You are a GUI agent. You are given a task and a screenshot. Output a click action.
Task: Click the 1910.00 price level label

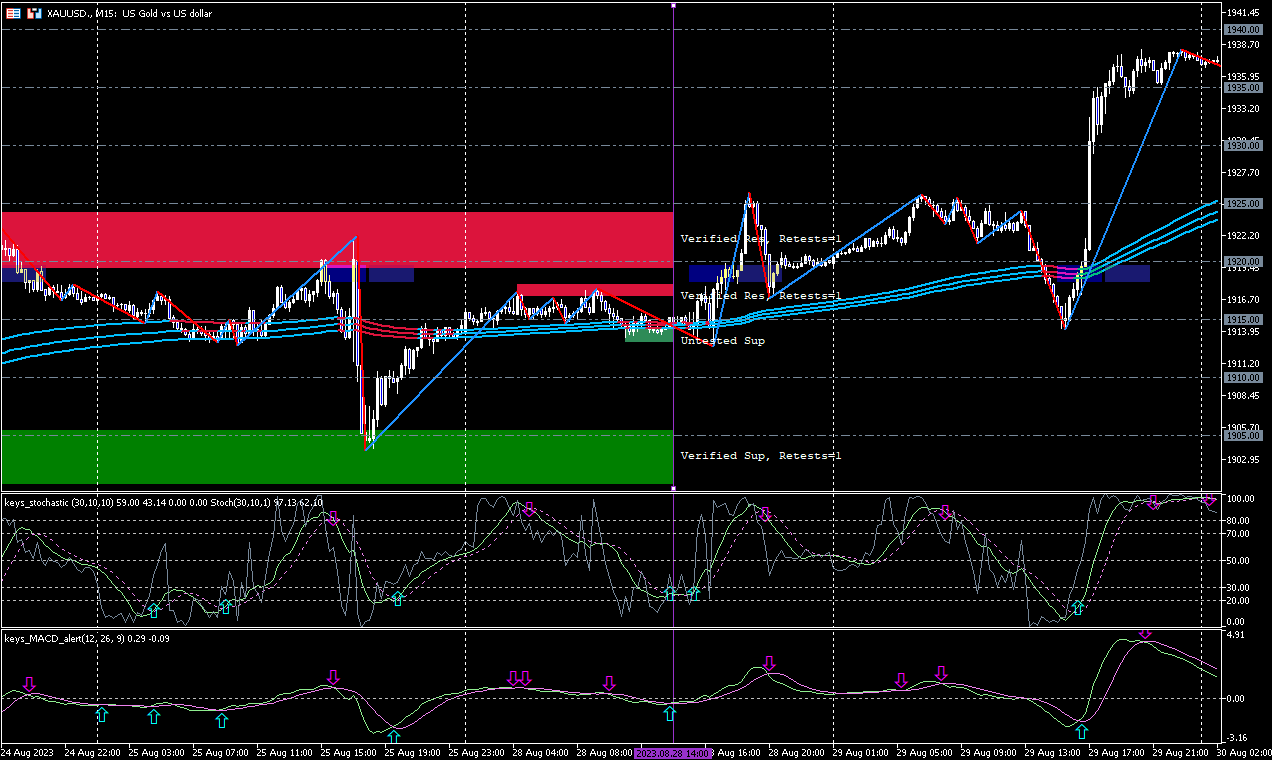[x=1244, y=378]
